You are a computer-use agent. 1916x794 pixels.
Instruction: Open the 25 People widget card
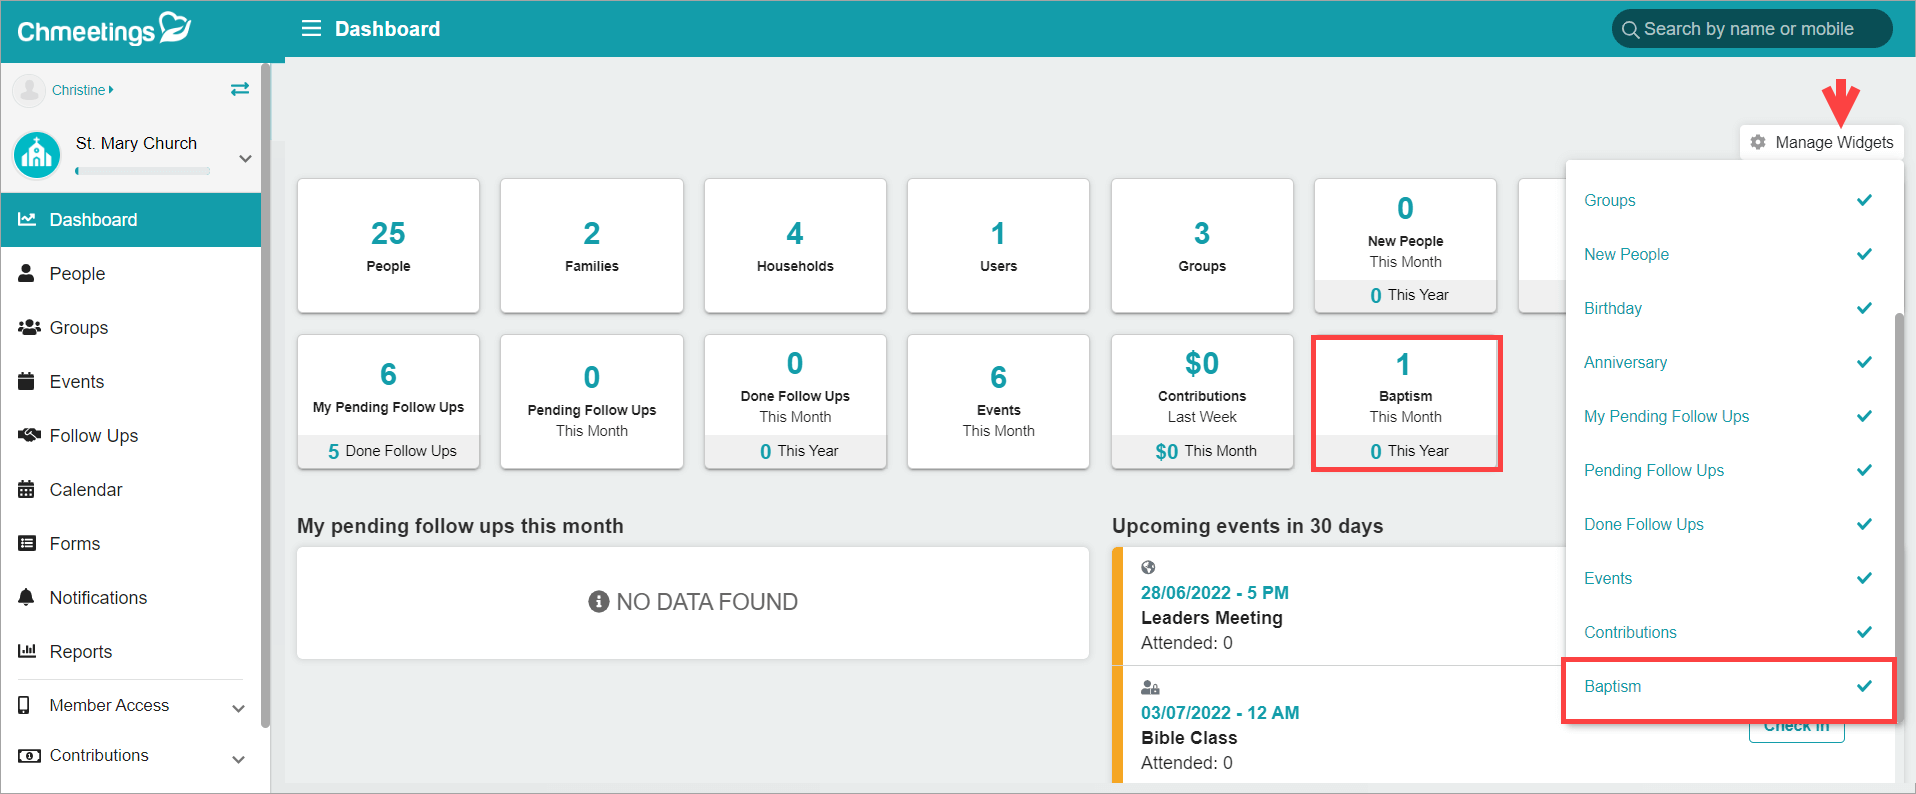(388, 246)
